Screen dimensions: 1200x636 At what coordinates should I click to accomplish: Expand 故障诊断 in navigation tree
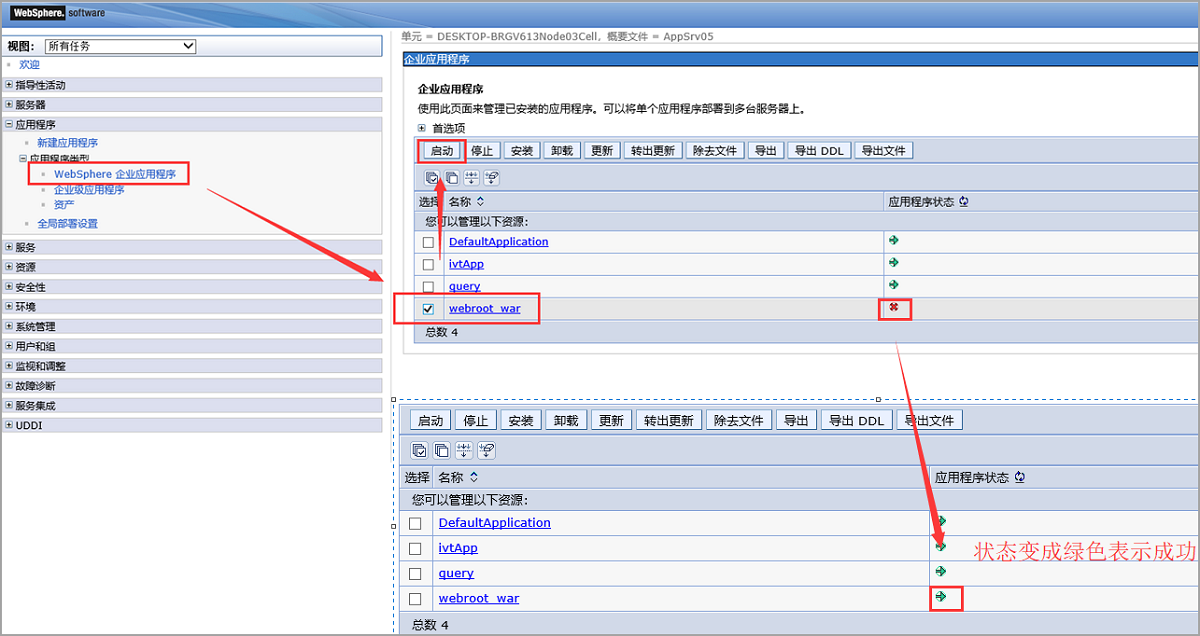[9, 385]
